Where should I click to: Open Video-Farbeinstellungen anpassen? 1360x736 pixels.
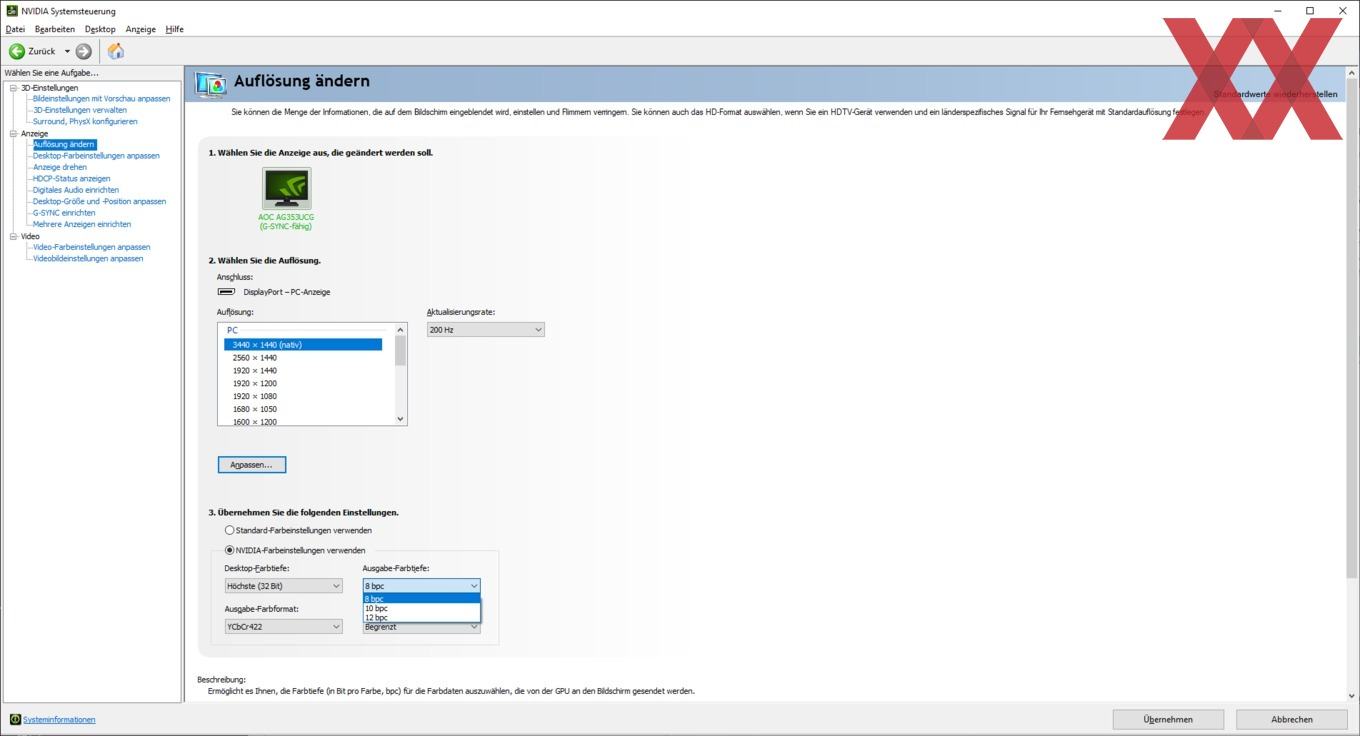click(x=91, y=247)
